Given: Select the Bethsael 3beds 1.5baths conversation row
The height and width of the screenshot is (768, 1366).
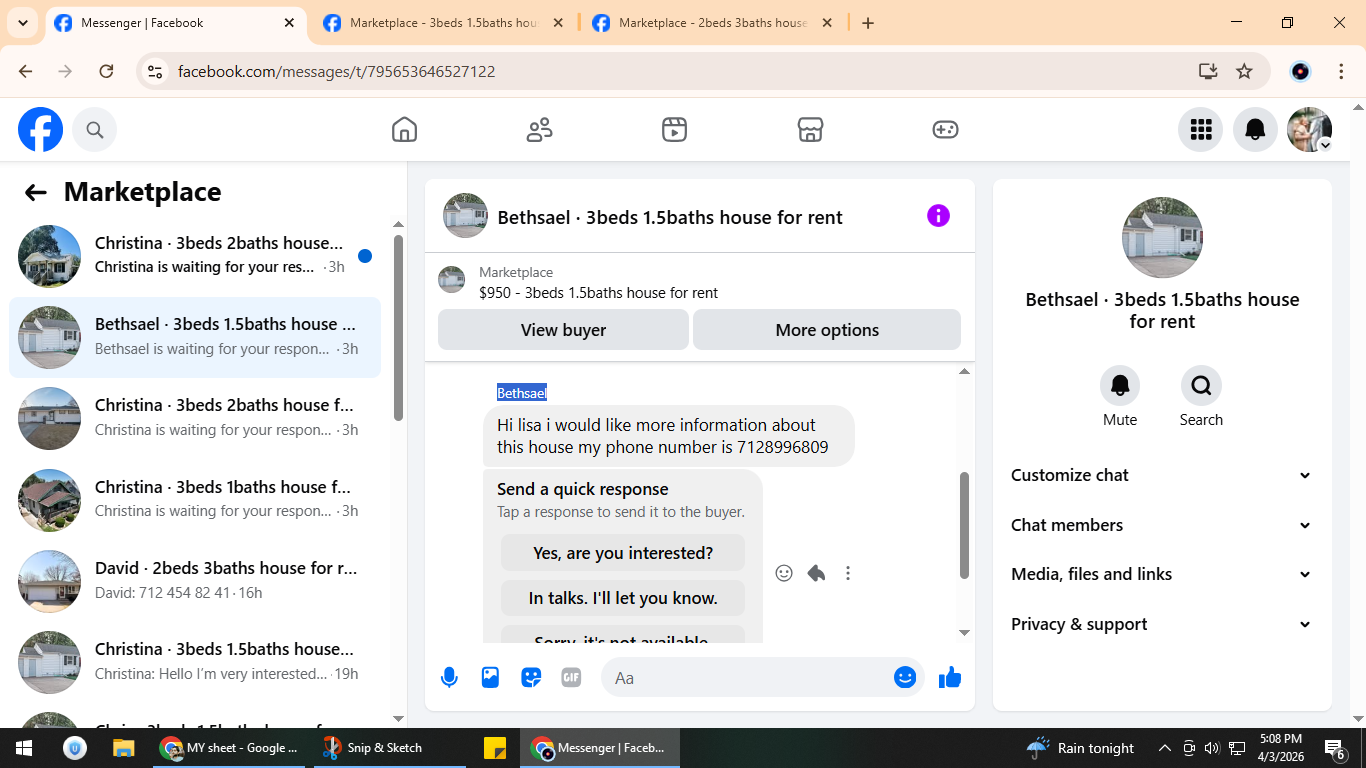Looking at the screenshot, I should [195, 337].
